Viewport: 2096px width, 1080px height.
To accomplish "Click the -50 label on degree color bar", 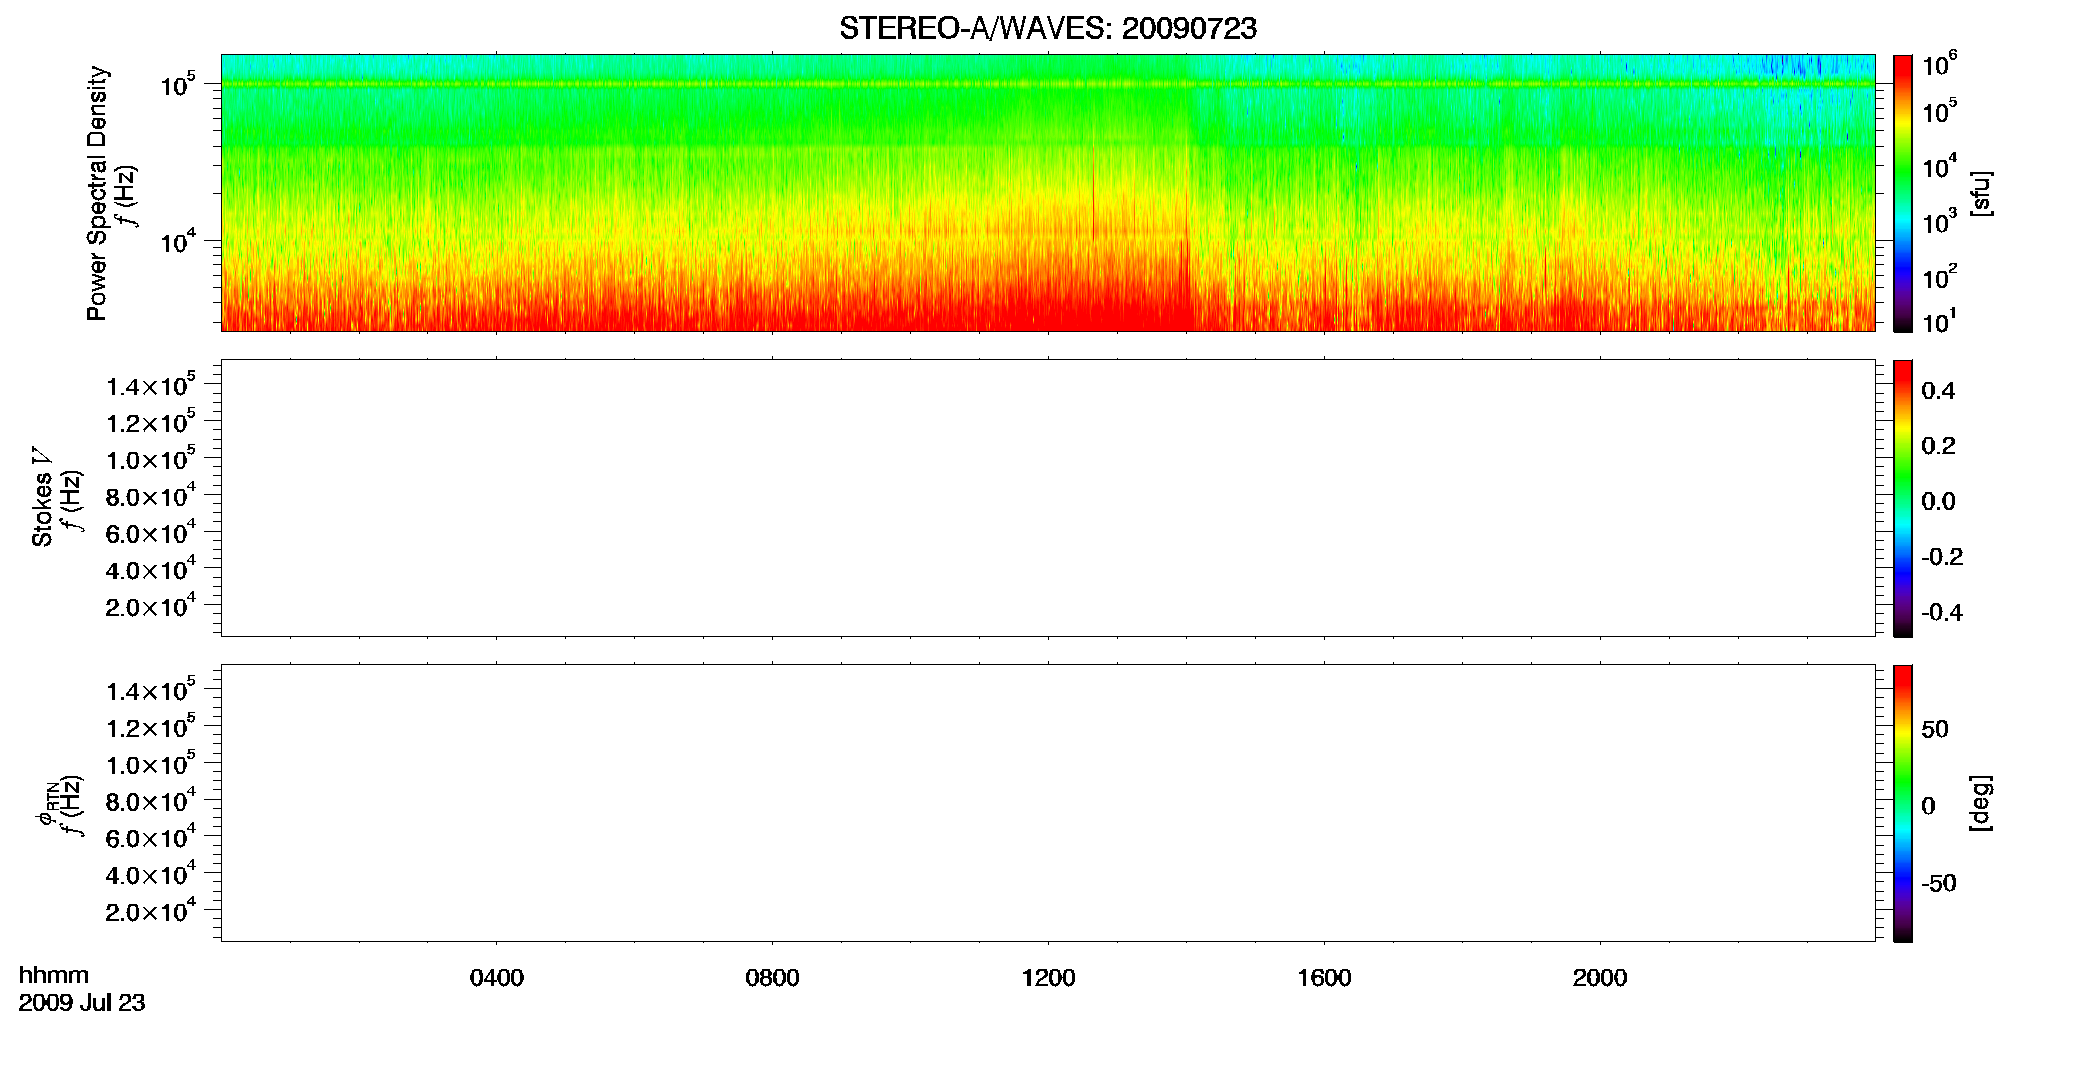I will click(x=1939, y=884).
